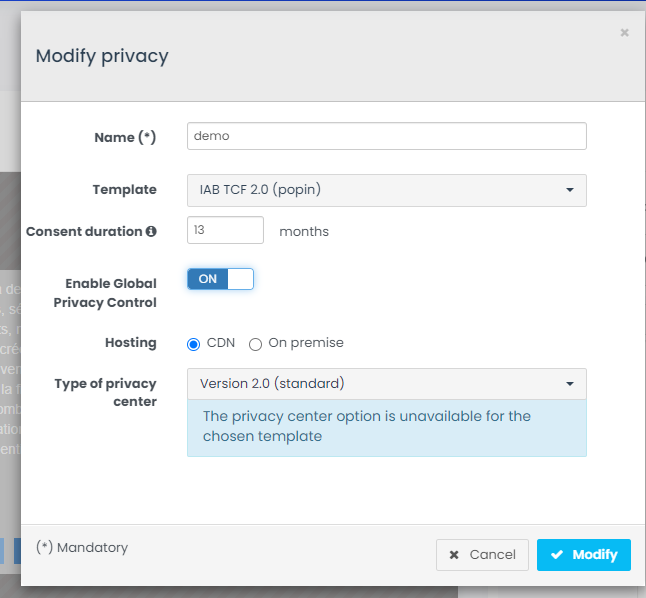Viewport: 646px width, 598px height.
Task: Open the IAB TCF 2.0 (popin) template dropdown
Action: coord(386,190)
